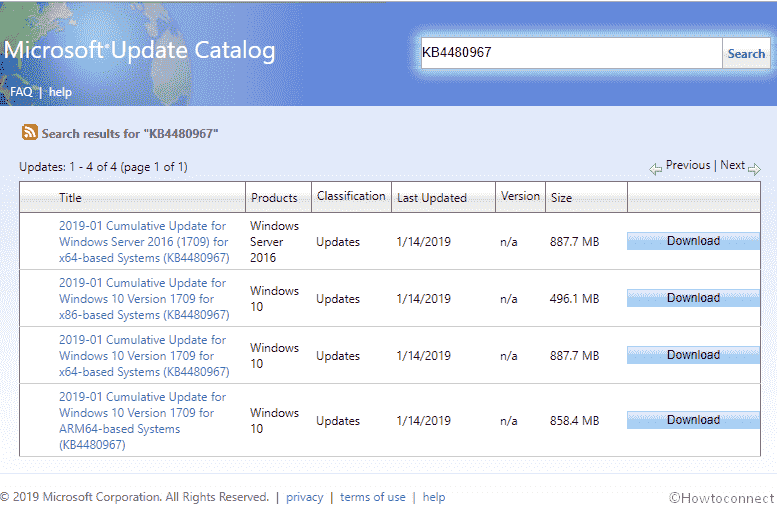Click the Next page arrow icon
The height and width of the screenshot is (507, 777).
754,169
